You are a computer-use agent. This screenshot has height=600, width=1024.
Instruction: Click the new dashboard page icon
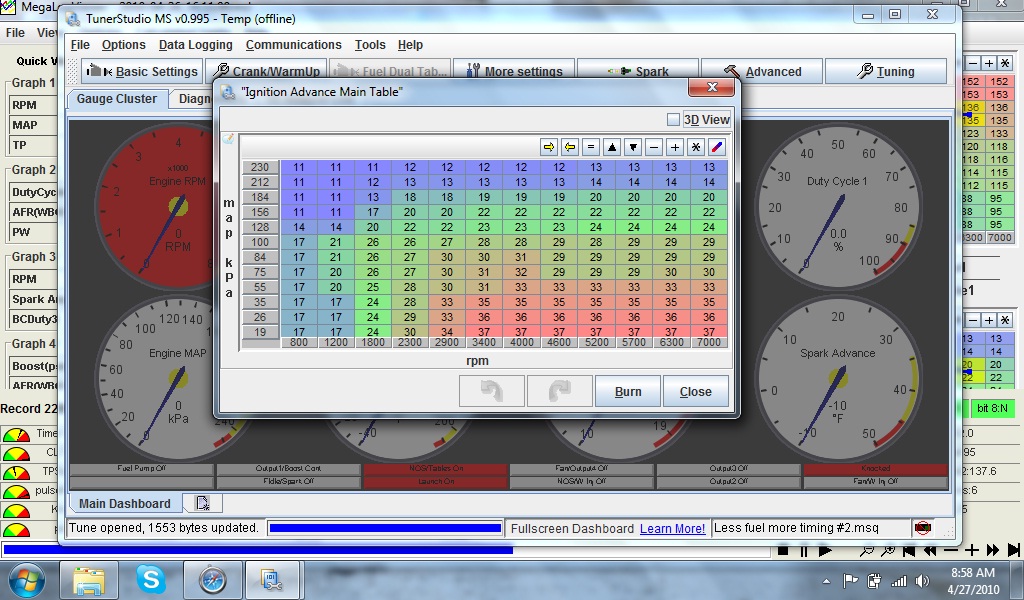[x=203, y=503]
